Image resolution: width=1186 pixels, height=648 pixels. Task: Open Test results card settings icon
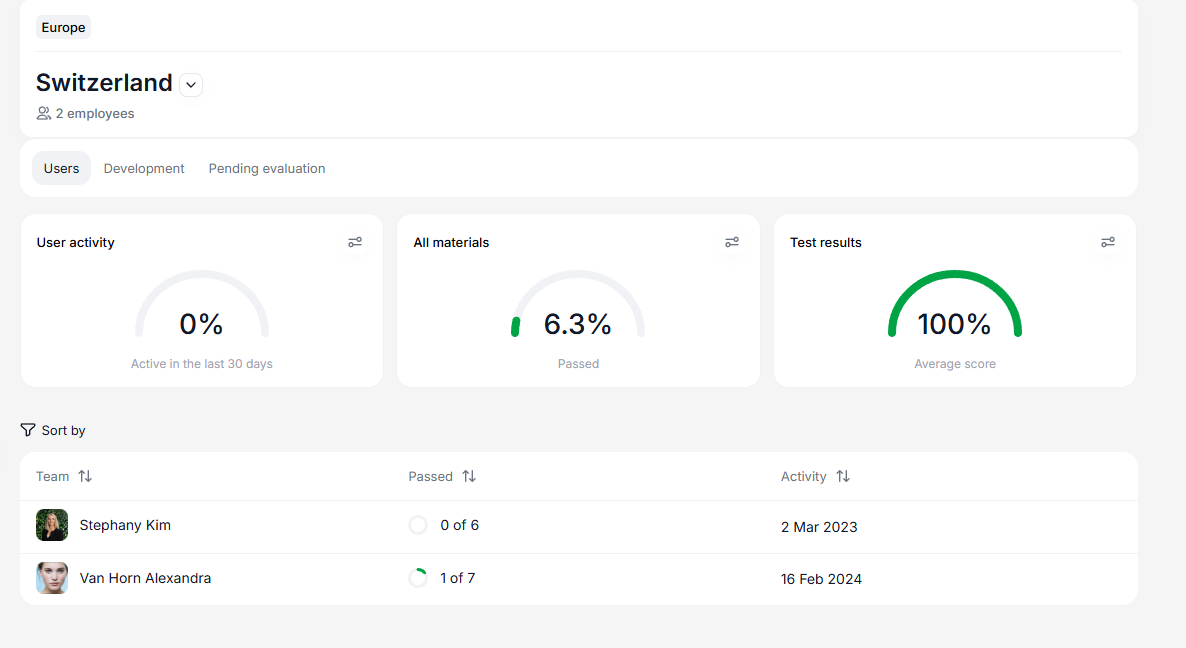[x=1108, y=242]
